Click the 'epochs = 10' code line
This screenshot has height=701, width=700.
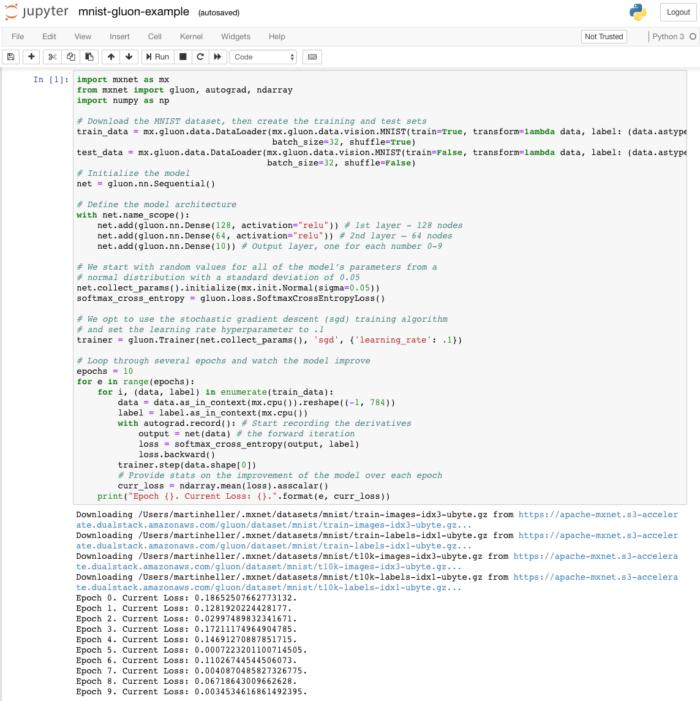tap(105, 371)
